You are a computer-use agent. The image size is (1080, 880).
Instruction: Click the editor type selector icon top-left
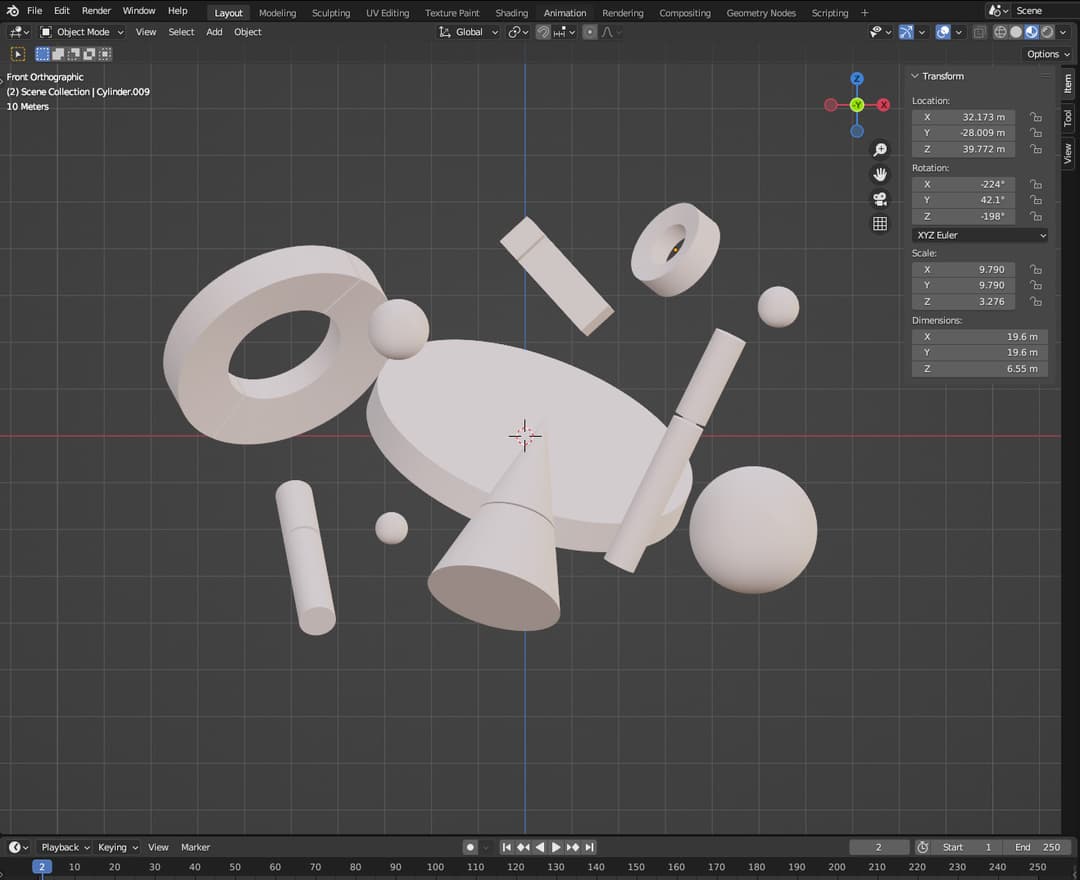pos(16,31)
